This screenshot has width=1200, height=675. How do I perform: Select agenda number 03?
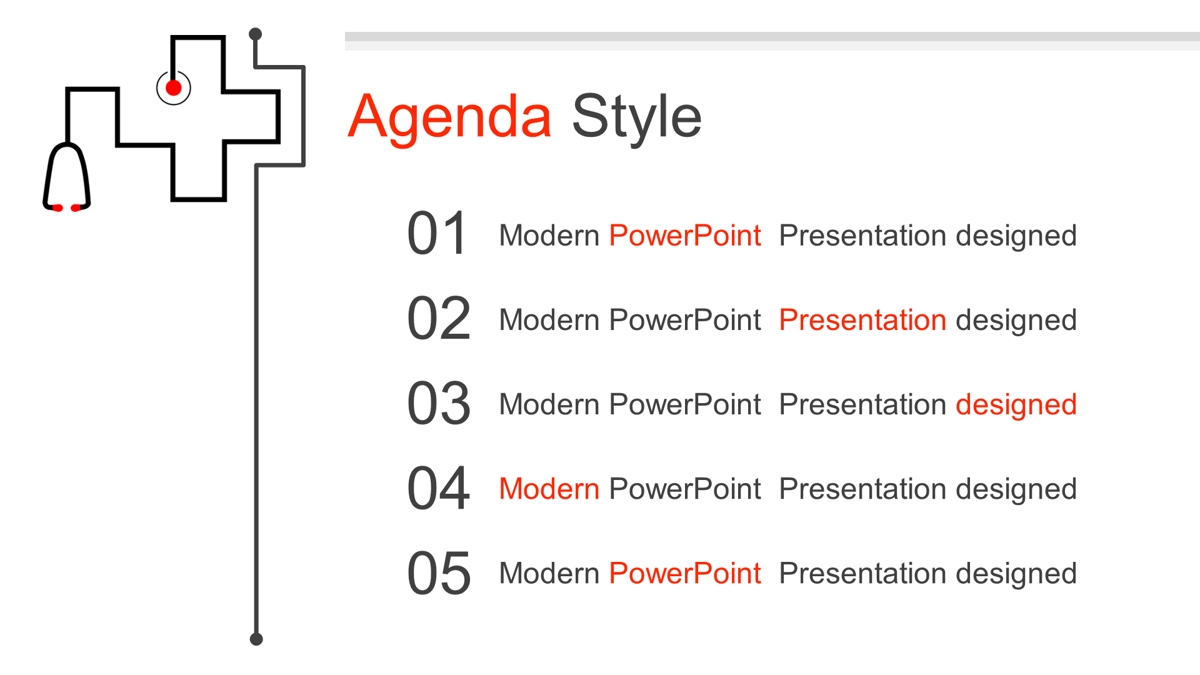pos(438,404)
